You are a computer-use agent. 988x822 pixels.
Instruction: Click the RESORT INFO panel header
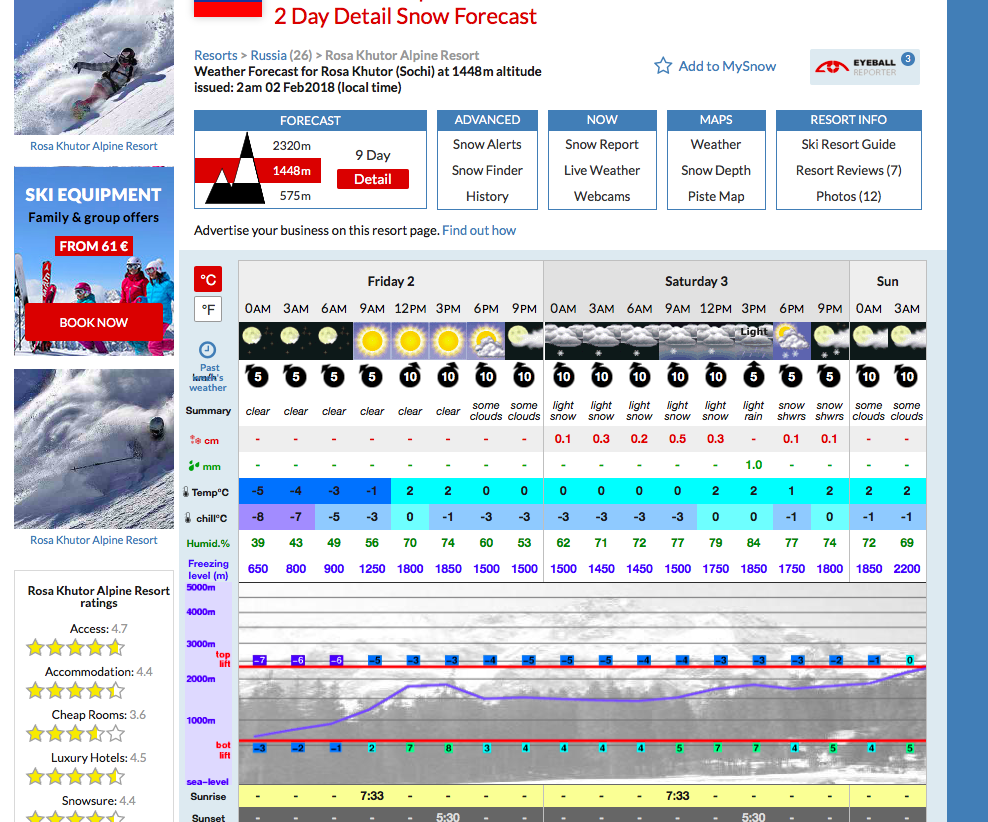(x=848, y=120)
